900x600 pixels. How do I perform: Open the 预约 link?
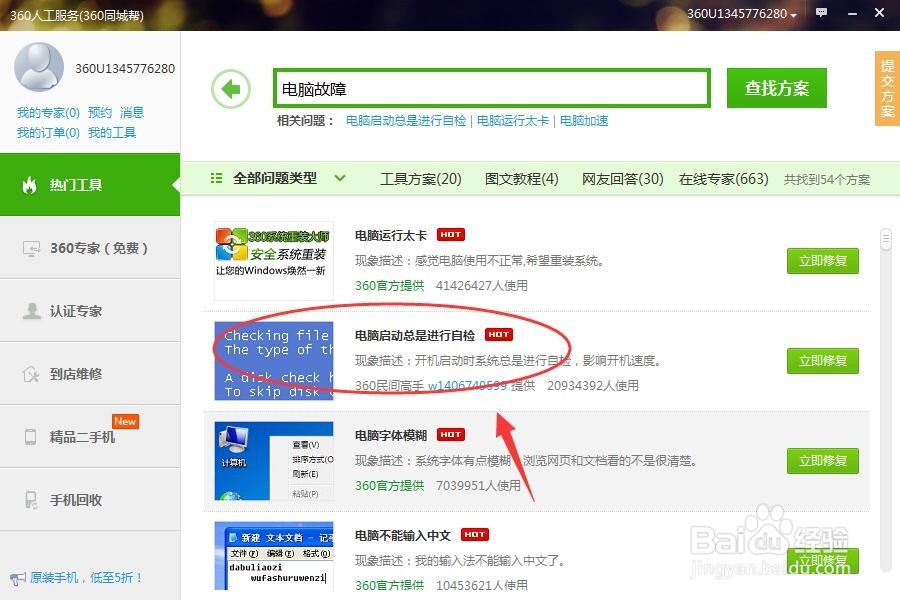[100, 113]
